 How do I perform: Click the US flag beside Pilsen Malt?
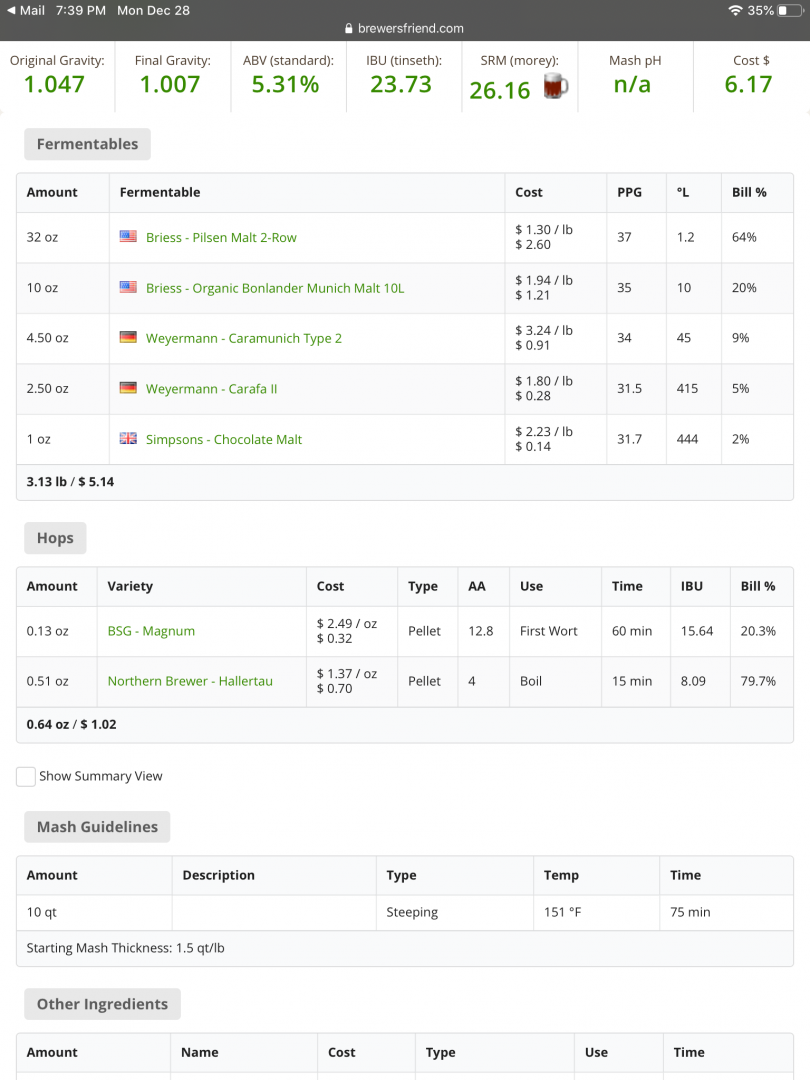click(128, 237)
